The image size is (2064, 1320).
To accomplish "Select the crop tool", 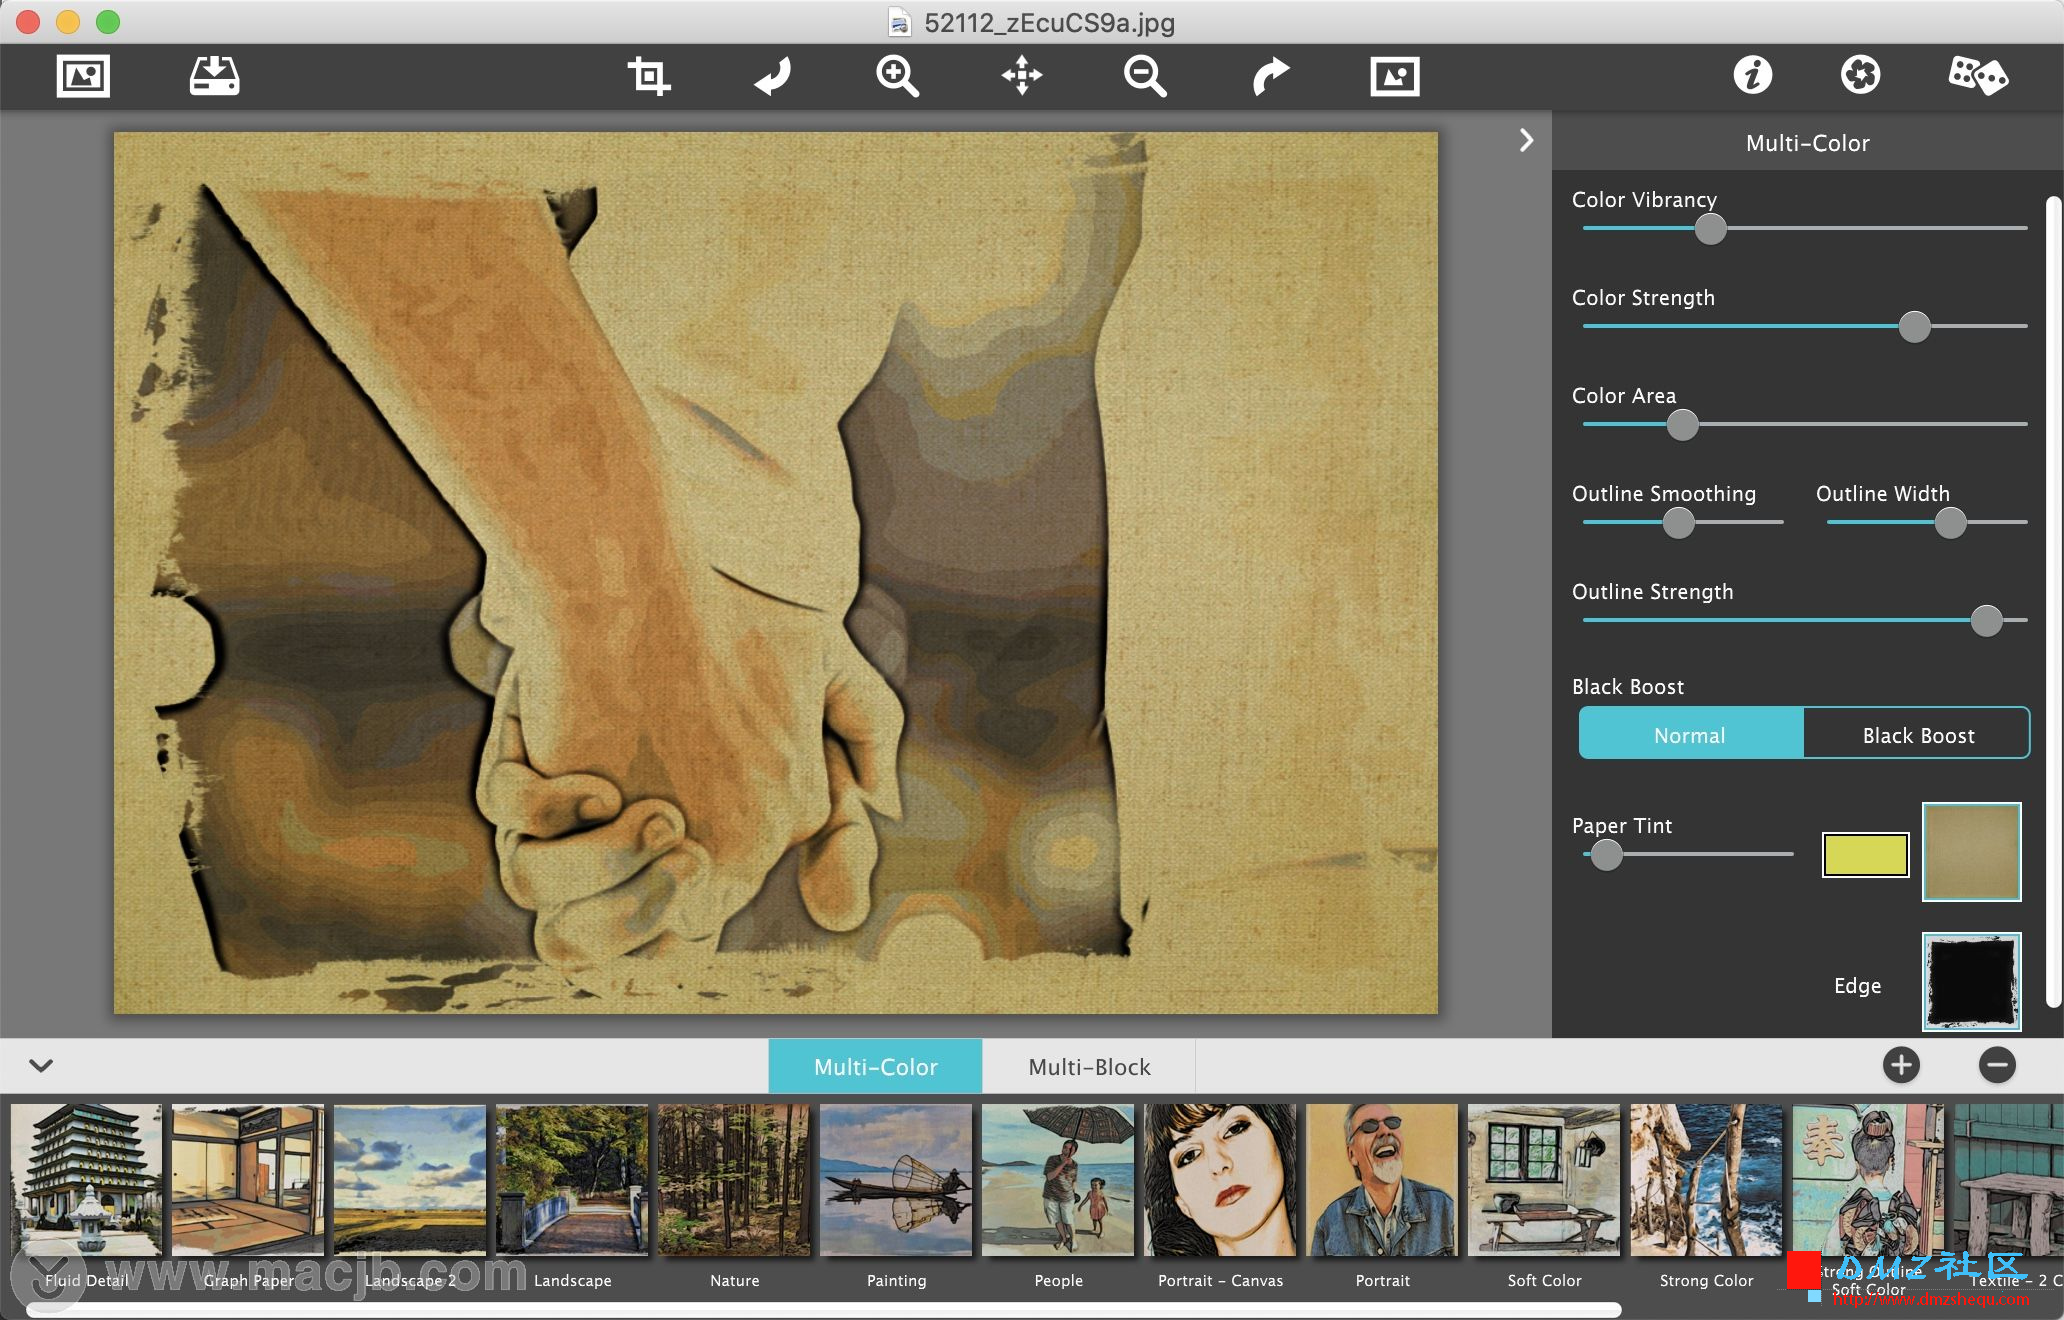I will pos(649,76).
